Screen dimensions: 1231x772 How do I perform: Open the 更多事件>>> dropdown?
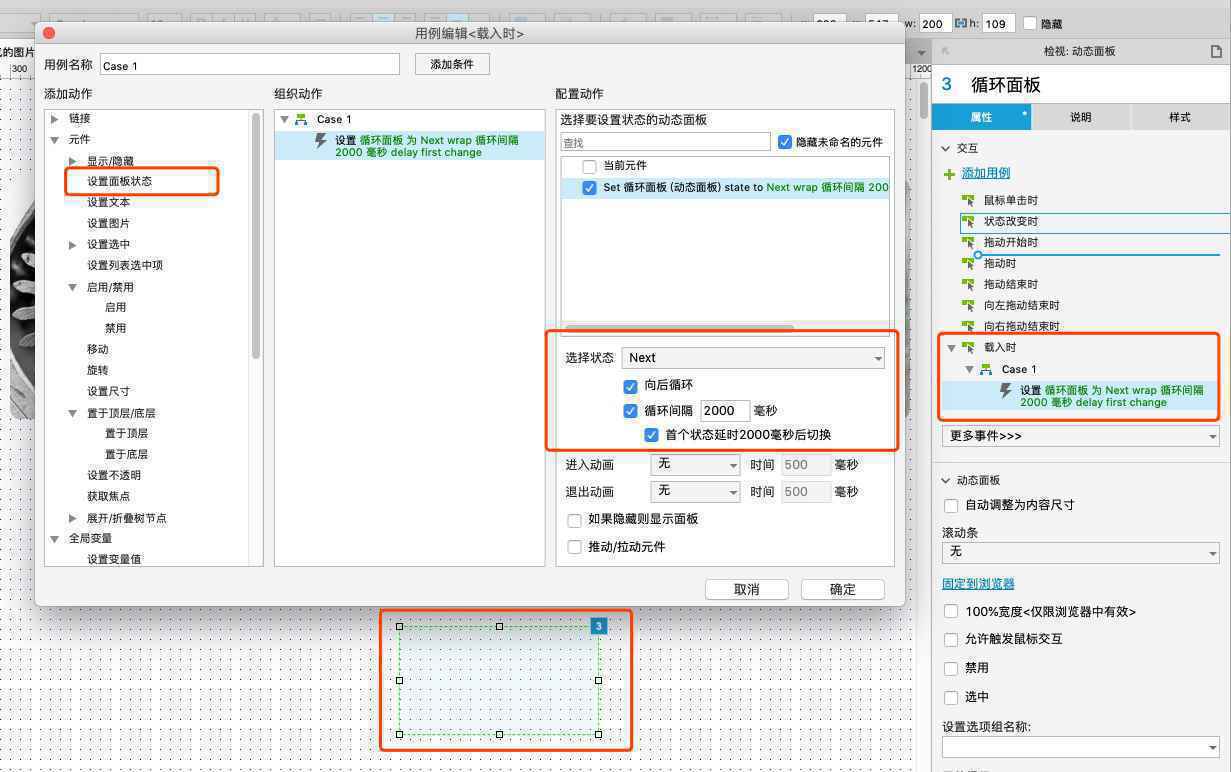pos(1081,436)
